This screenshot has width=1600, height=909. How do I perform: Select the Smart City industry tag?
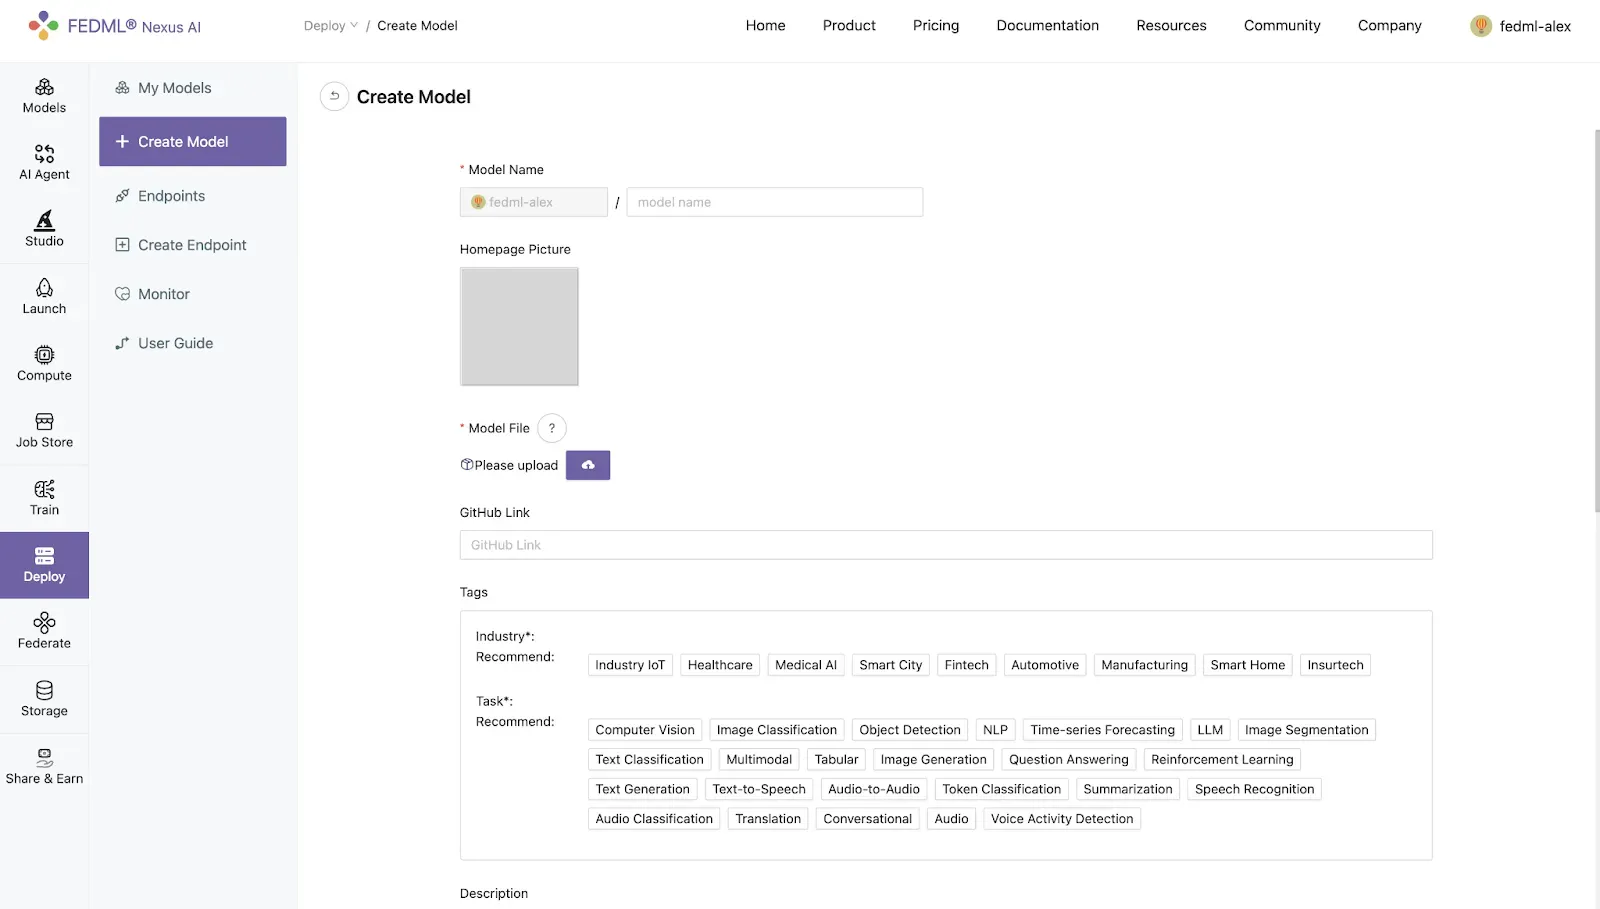click(891, 665)
